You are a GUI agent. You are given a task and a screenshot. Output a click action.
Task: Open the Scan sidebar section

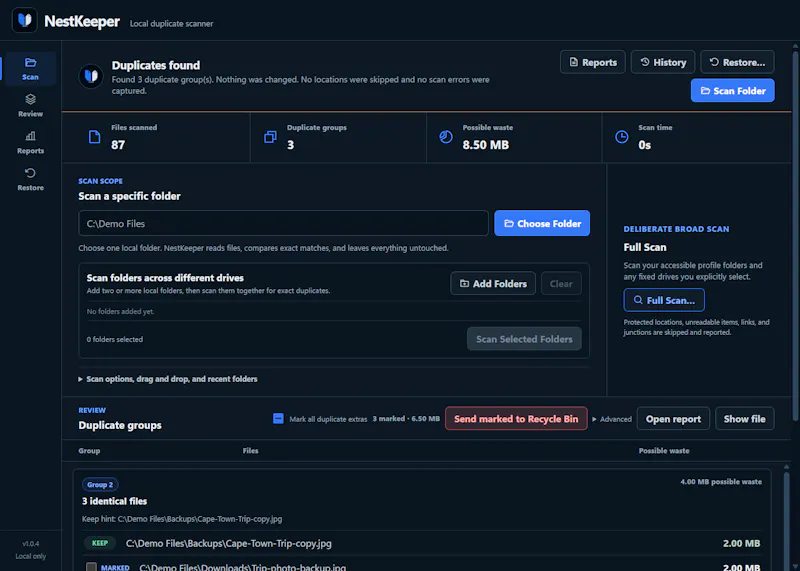pyautogui.click(x=30, y=68)
